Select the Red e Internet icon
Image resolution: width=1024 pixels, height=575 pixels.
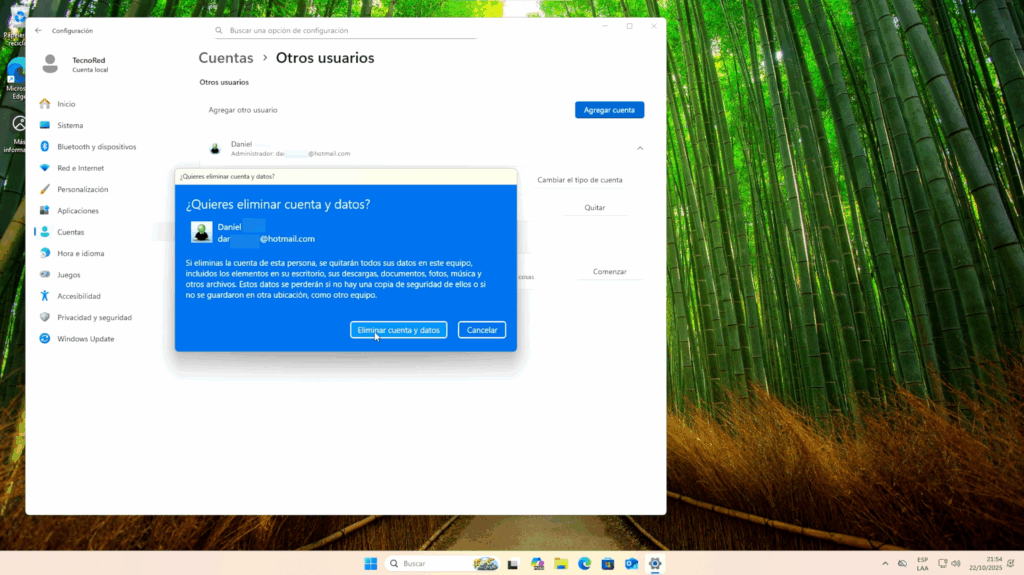(45, 168)
